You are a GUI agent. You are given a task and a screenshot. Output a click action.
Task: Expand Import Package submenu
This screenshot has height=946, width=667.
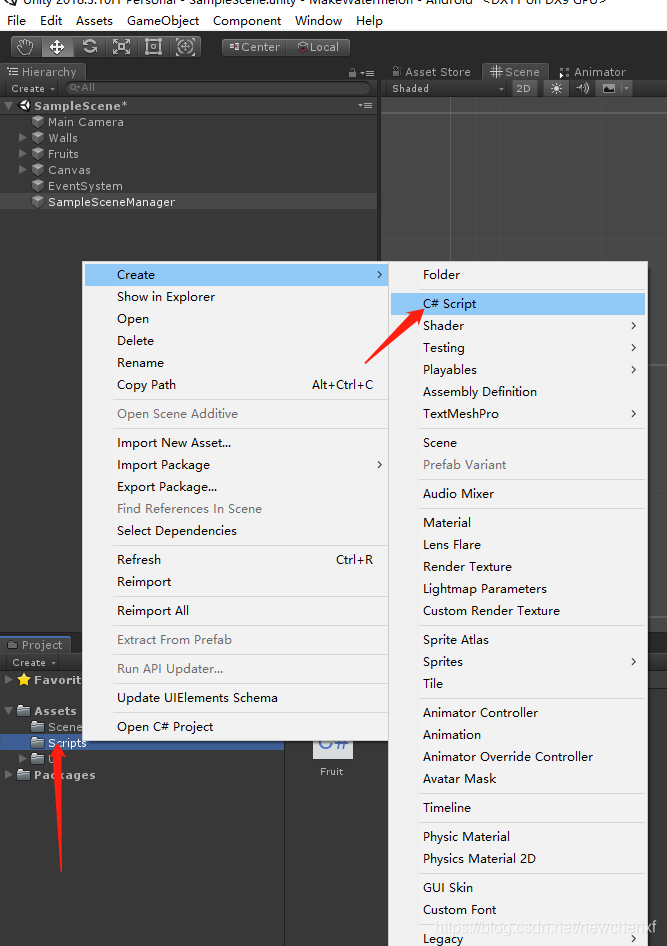pos(236,465)
